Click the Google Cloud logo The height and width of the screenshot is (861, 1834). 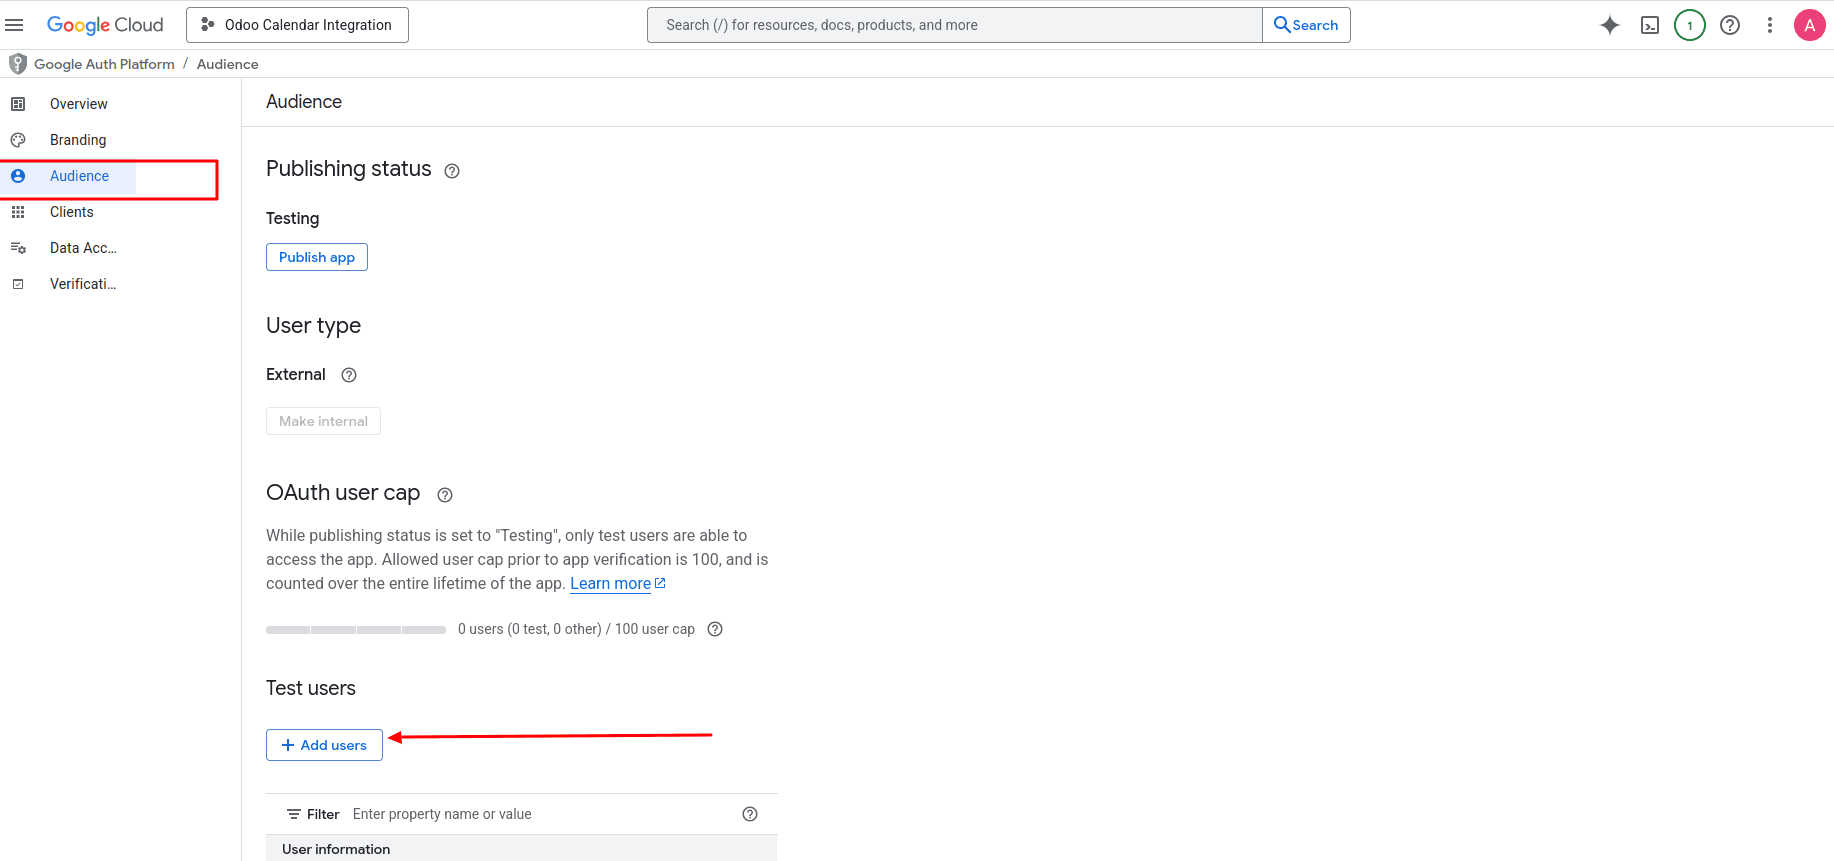click(105, 25)
